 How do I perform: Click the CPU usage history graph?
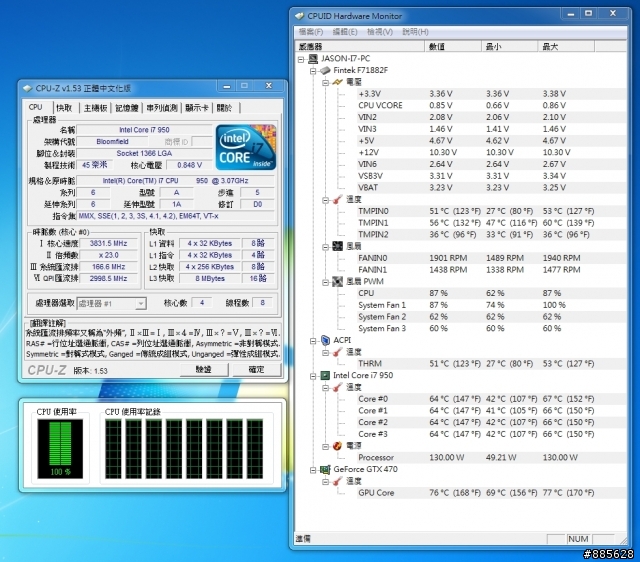tap(184, 449)
